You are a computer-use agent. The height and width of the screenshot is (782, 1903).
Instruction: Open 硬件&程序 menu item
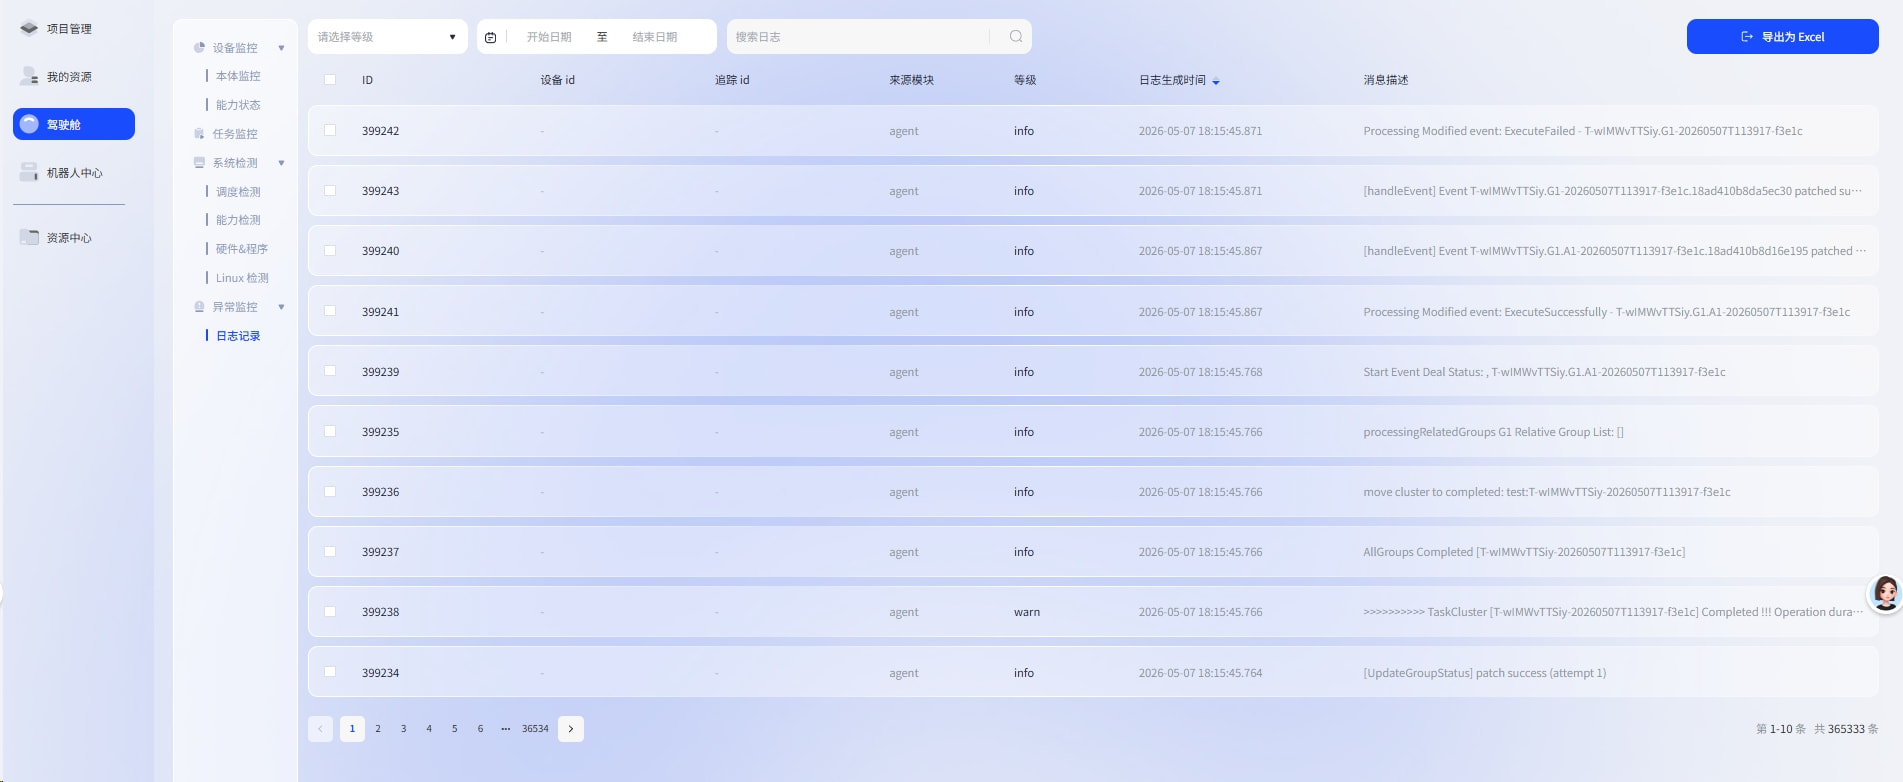(242, 248)
